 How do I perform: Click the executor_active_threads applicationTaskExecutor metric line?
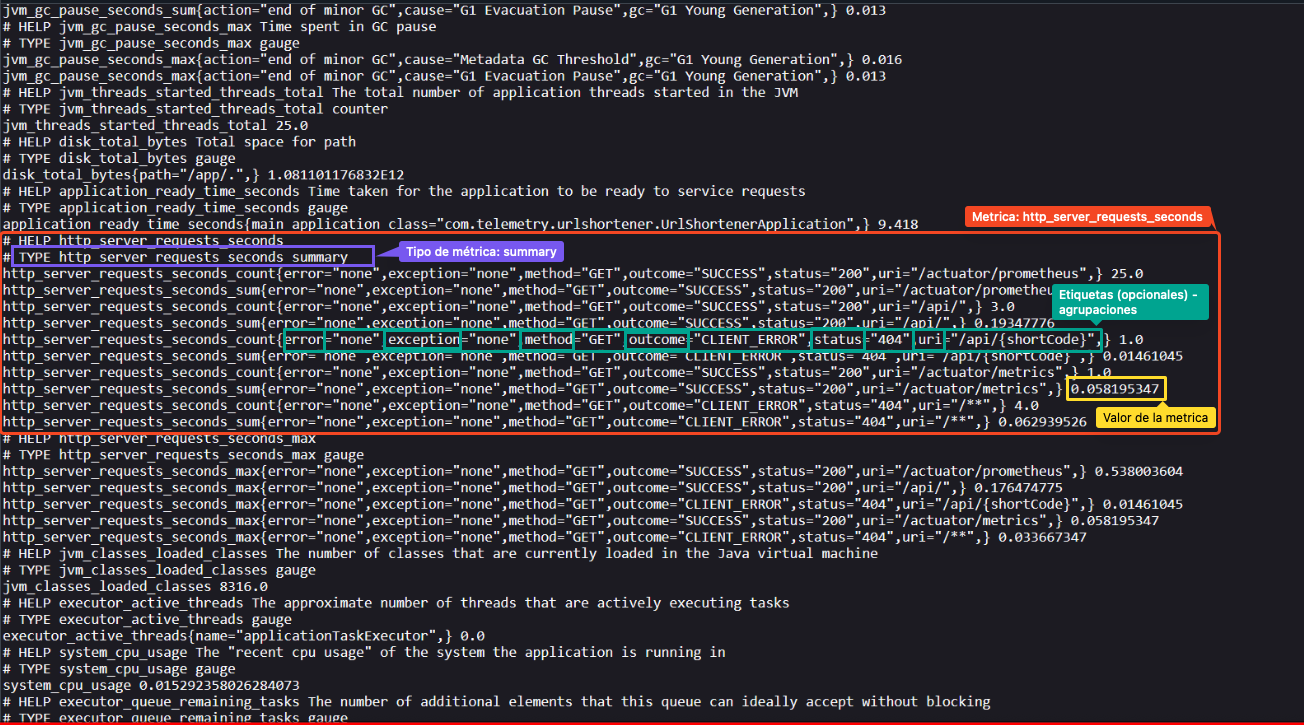click(x=243, y=635)
